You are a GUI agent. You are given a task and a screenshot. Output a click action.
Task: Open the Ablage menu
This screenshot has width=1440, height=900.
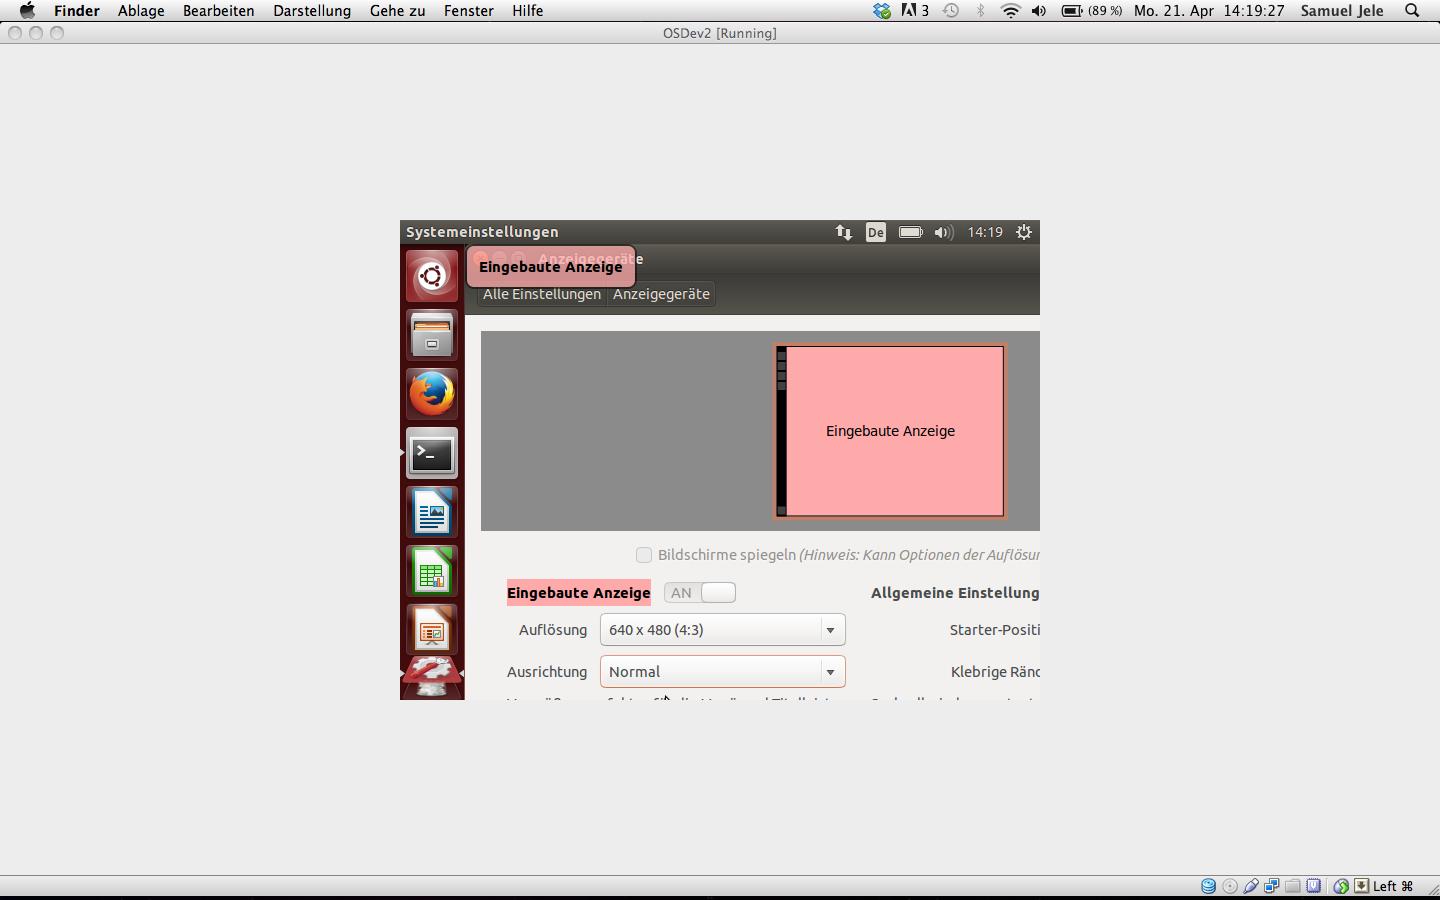(141, 11)
